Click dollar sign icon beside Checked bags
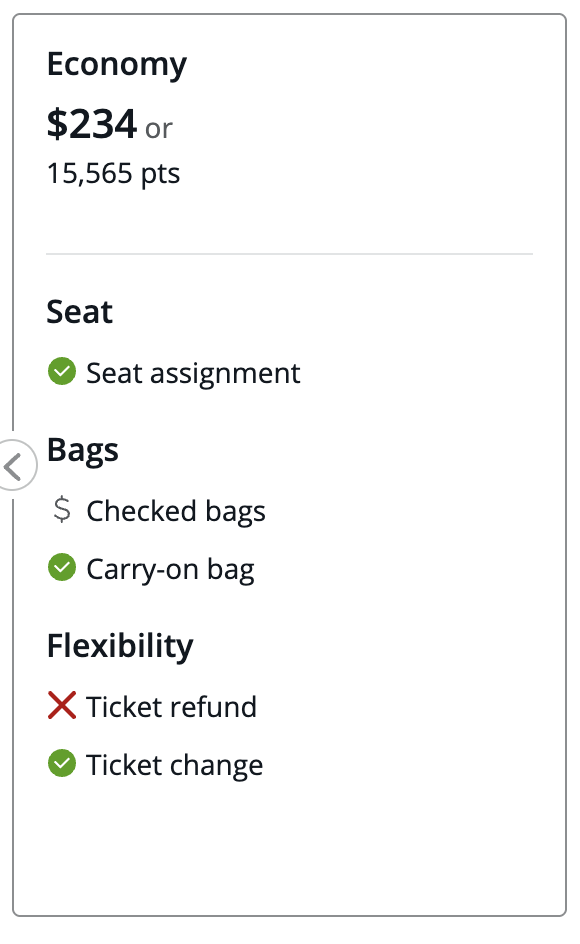The width and height of the screenshot is (580, 944). pos(62,509)
